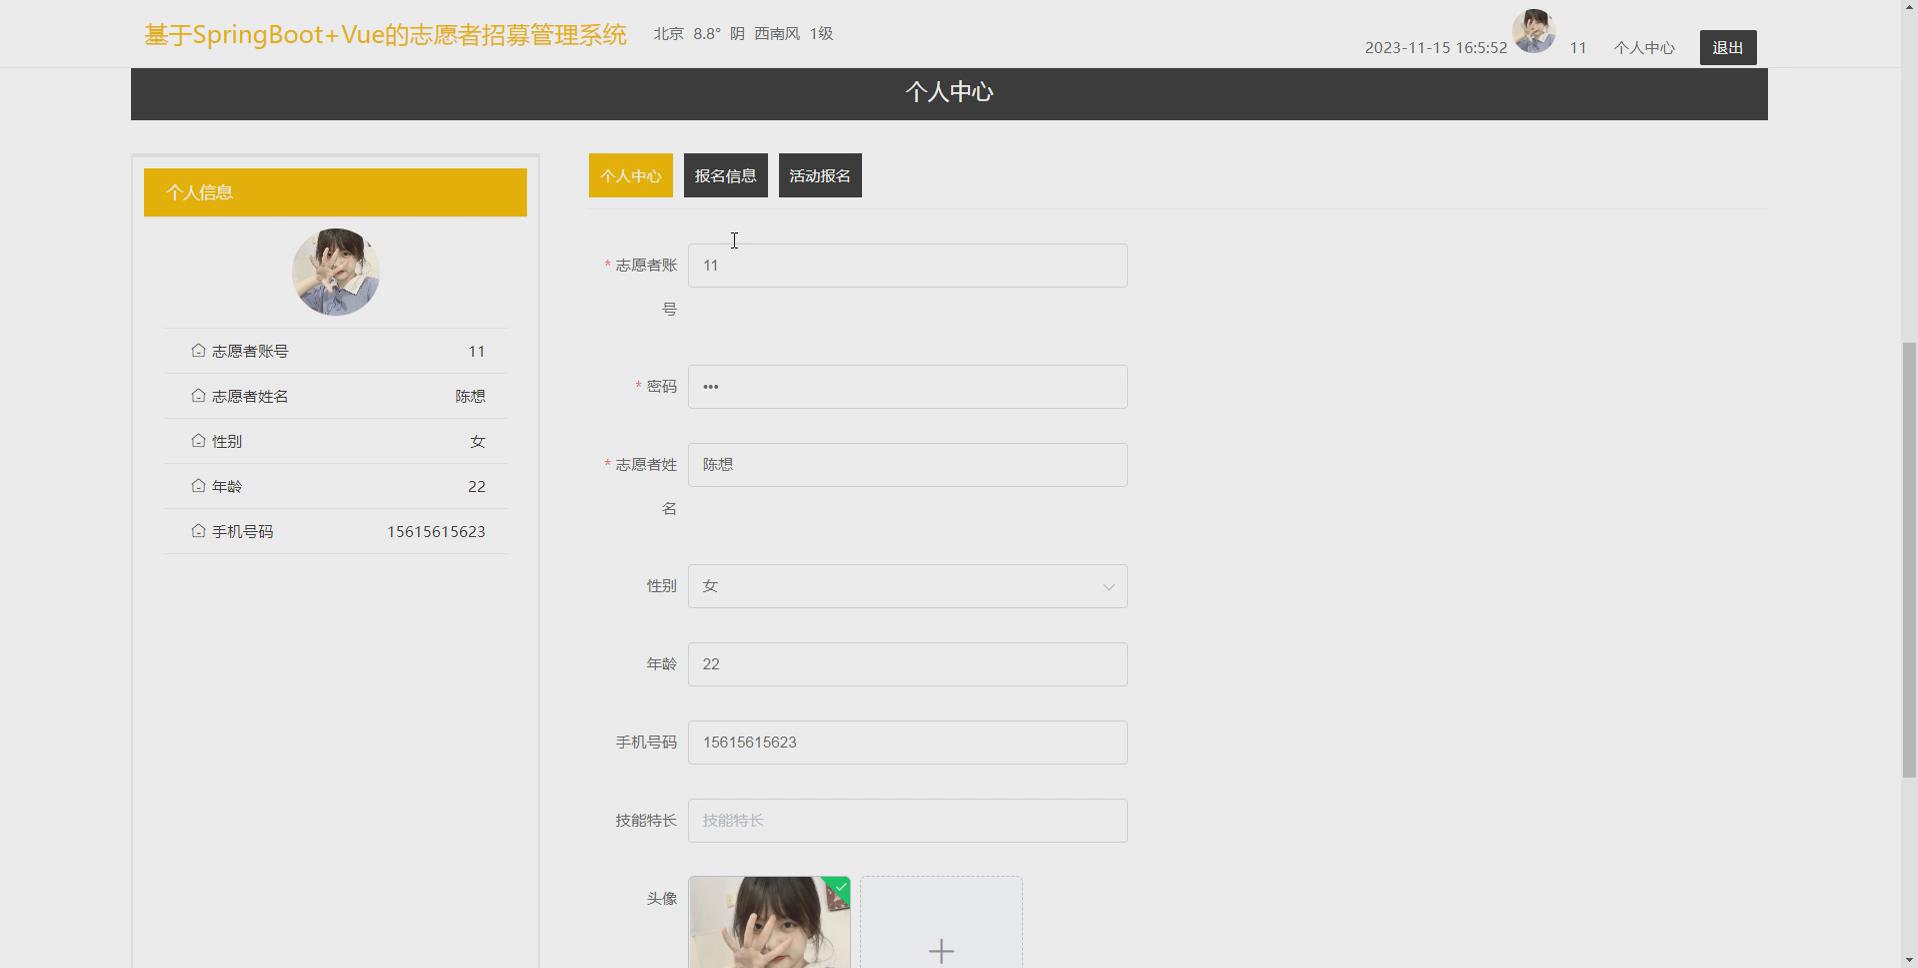Switch to the 报名信息 tab

coord(725,176)
